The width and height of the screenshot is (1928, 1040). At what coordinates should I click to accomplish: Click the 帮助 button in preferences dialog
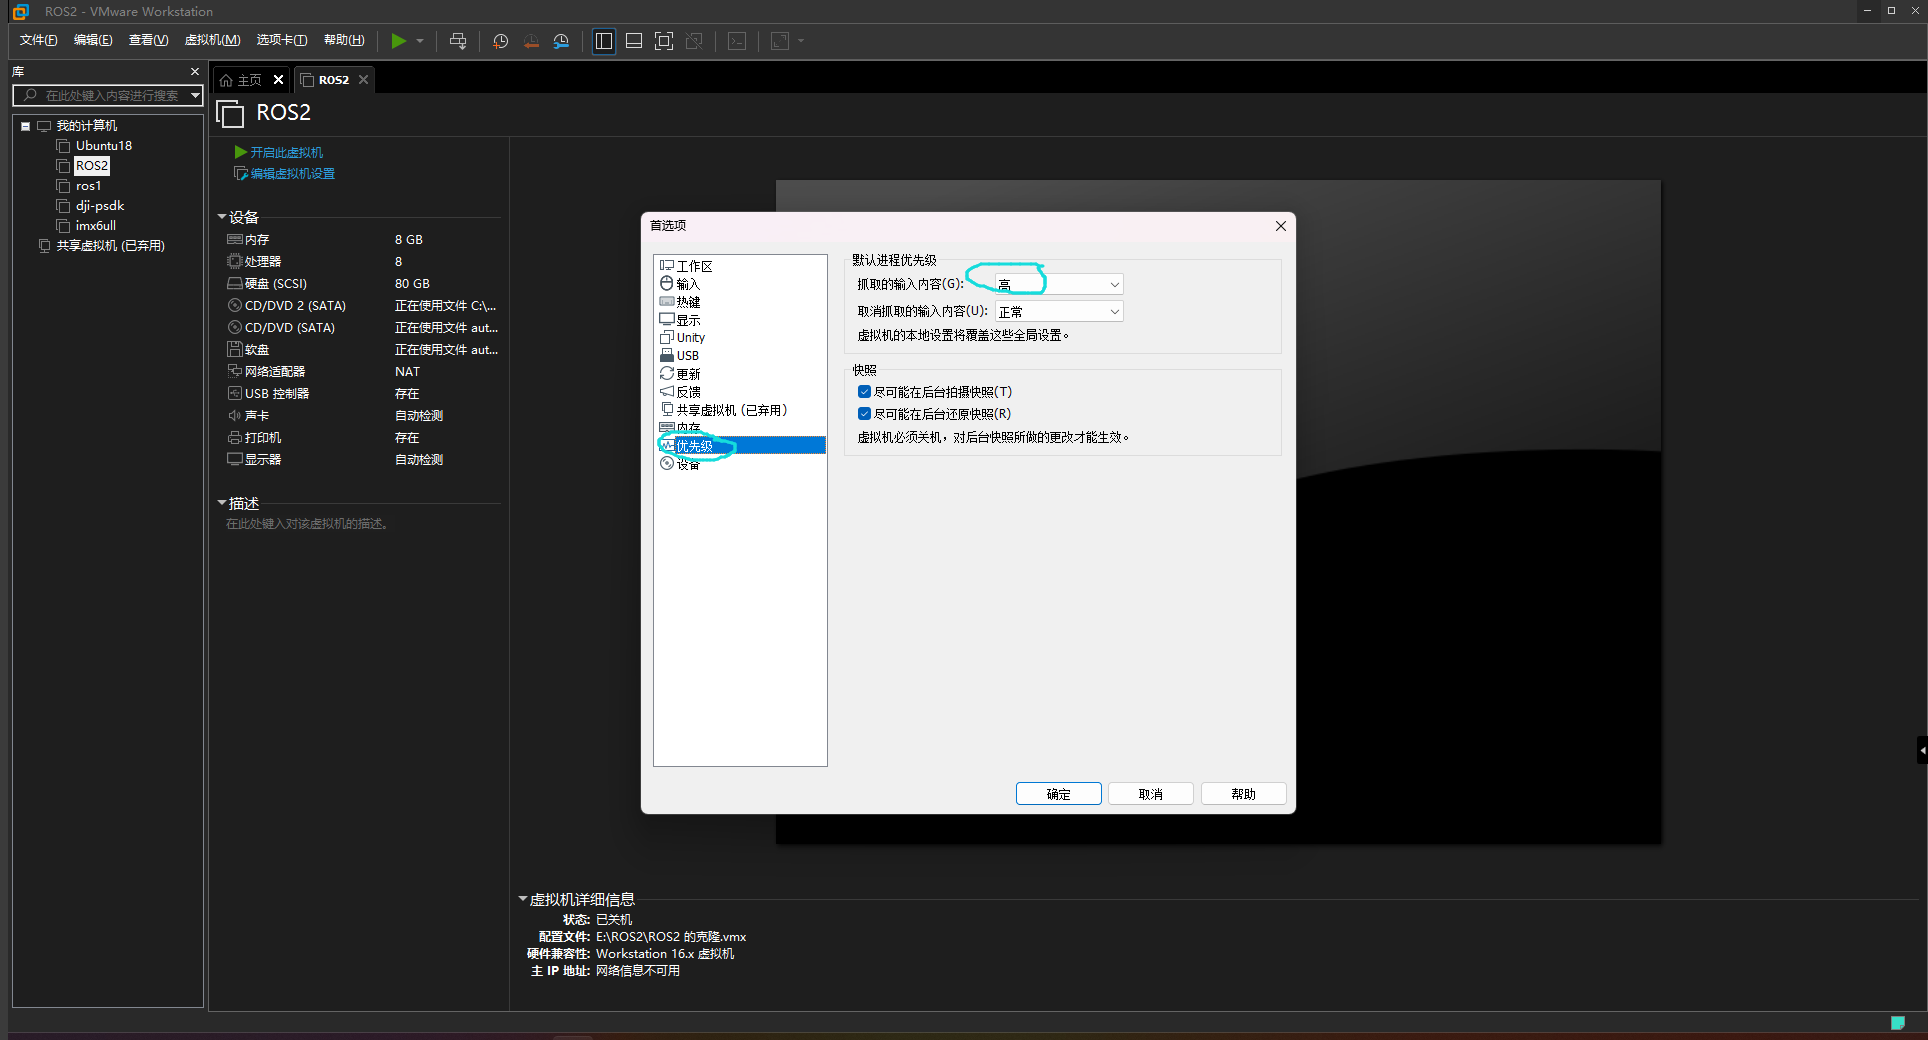1243,794
